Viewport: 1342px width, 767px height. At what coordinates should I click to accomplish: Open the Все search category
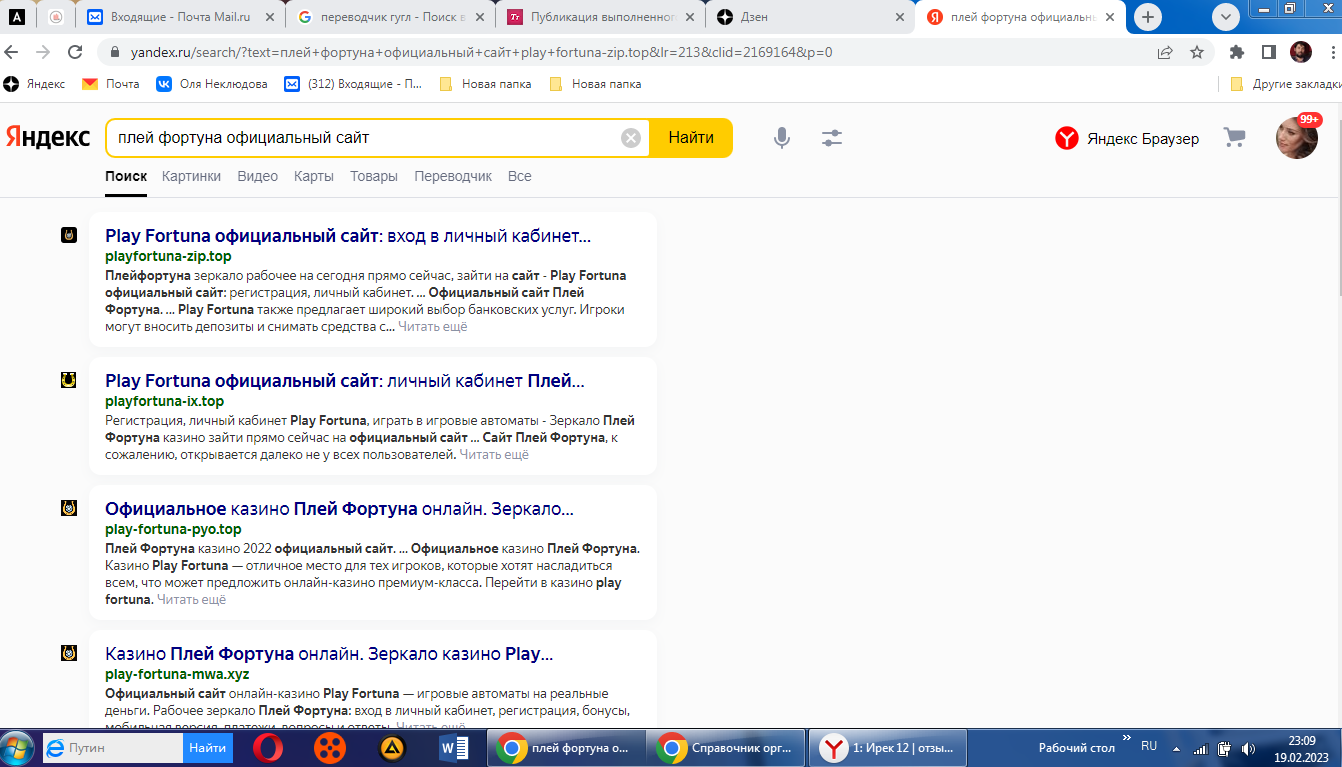tap(520, 176)
